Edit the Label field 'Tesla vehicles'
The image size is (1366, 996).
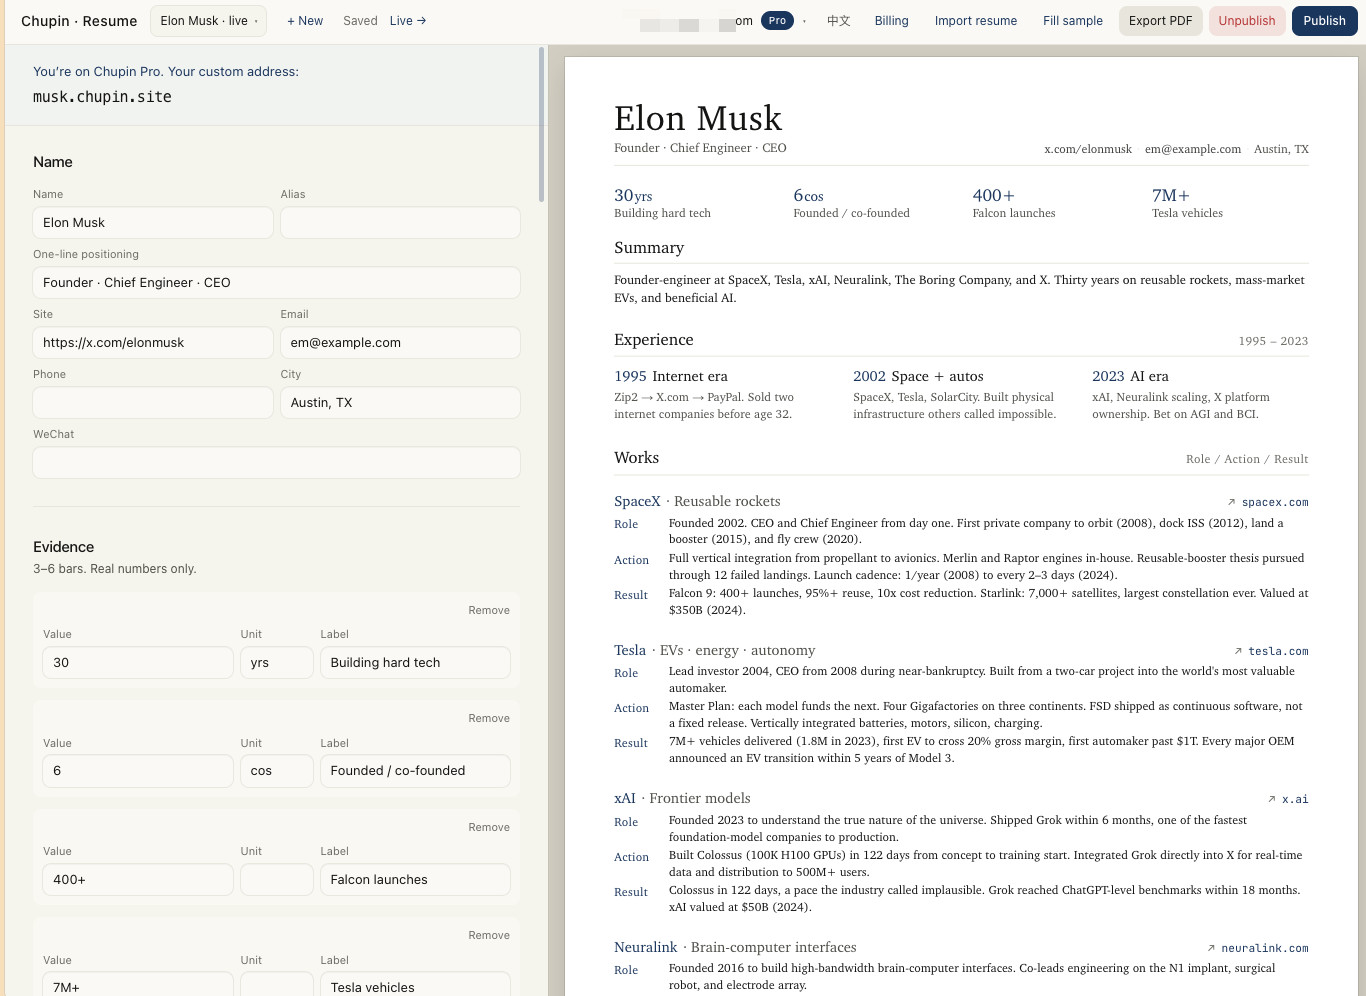pyautogui.click(x=415, y=985)
